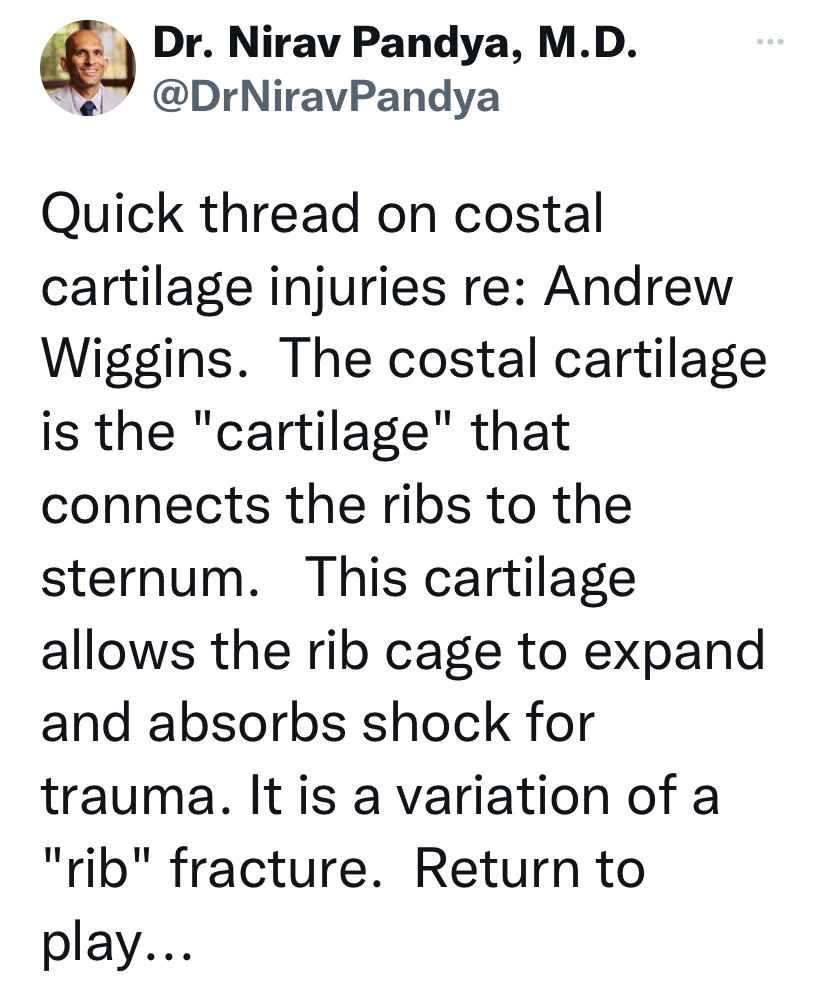The width and height of the screenshot is (828, 991).
Task: Click the line "connects the ribs to the"
Action: (x=336, y=506)
